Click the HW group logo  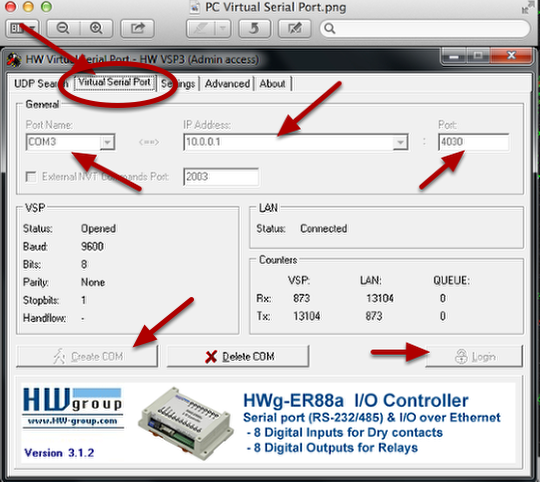[72, 399]
